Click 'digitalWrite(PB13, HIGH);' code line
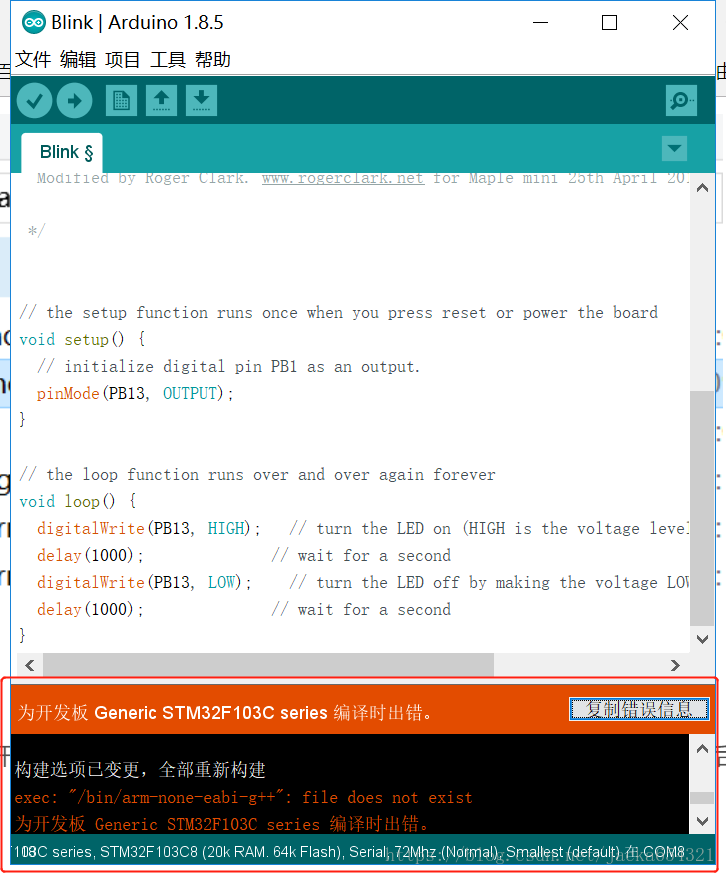The height and width of the screenshot is (875, 726). tap(148, 528)
